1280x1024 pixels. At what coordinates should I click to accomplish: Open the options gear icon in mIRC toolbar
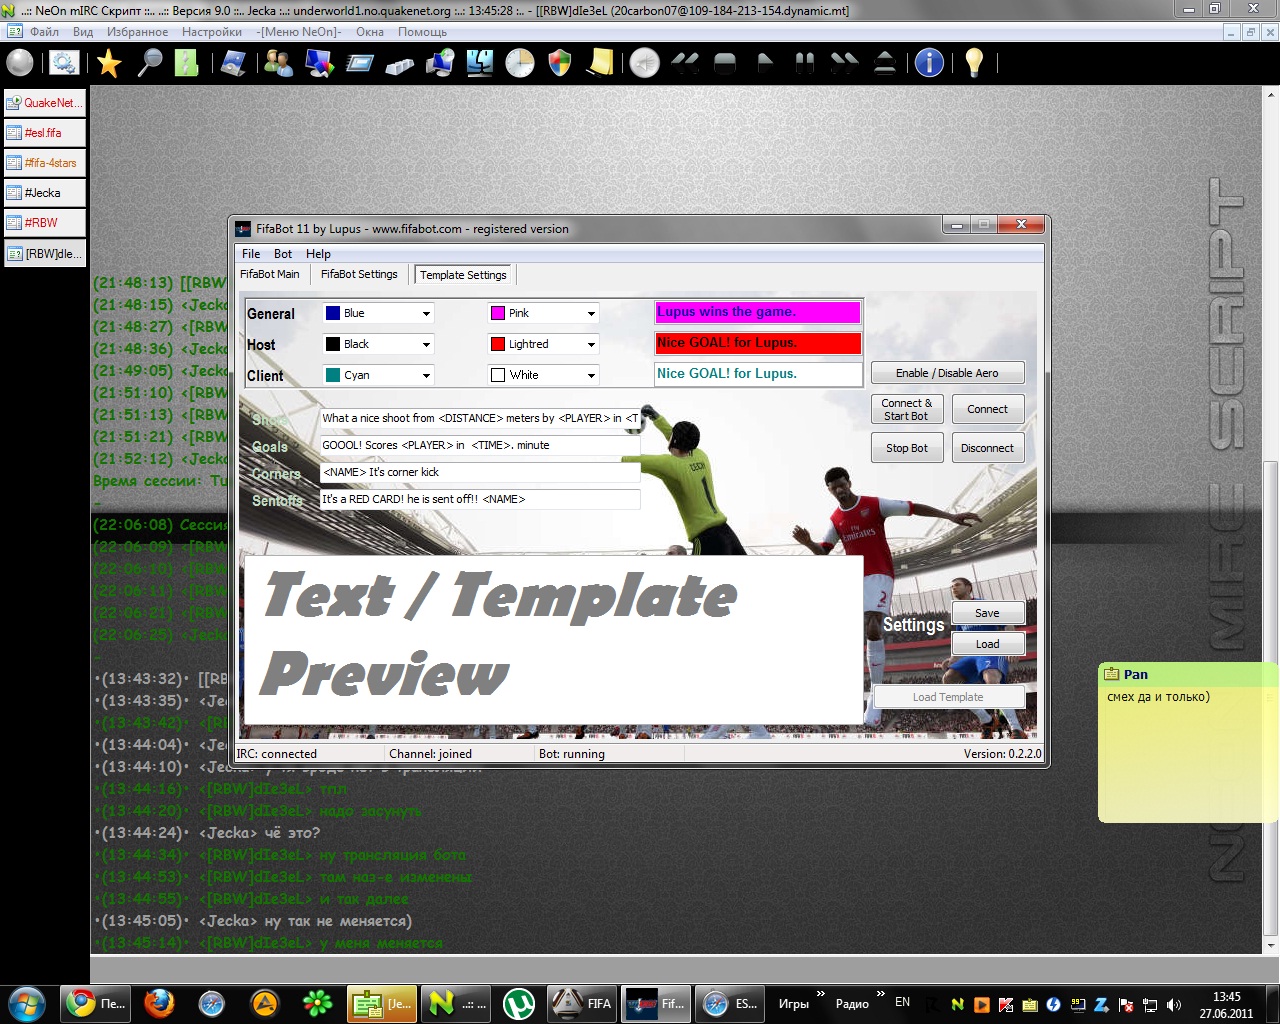tap(64, 63)
